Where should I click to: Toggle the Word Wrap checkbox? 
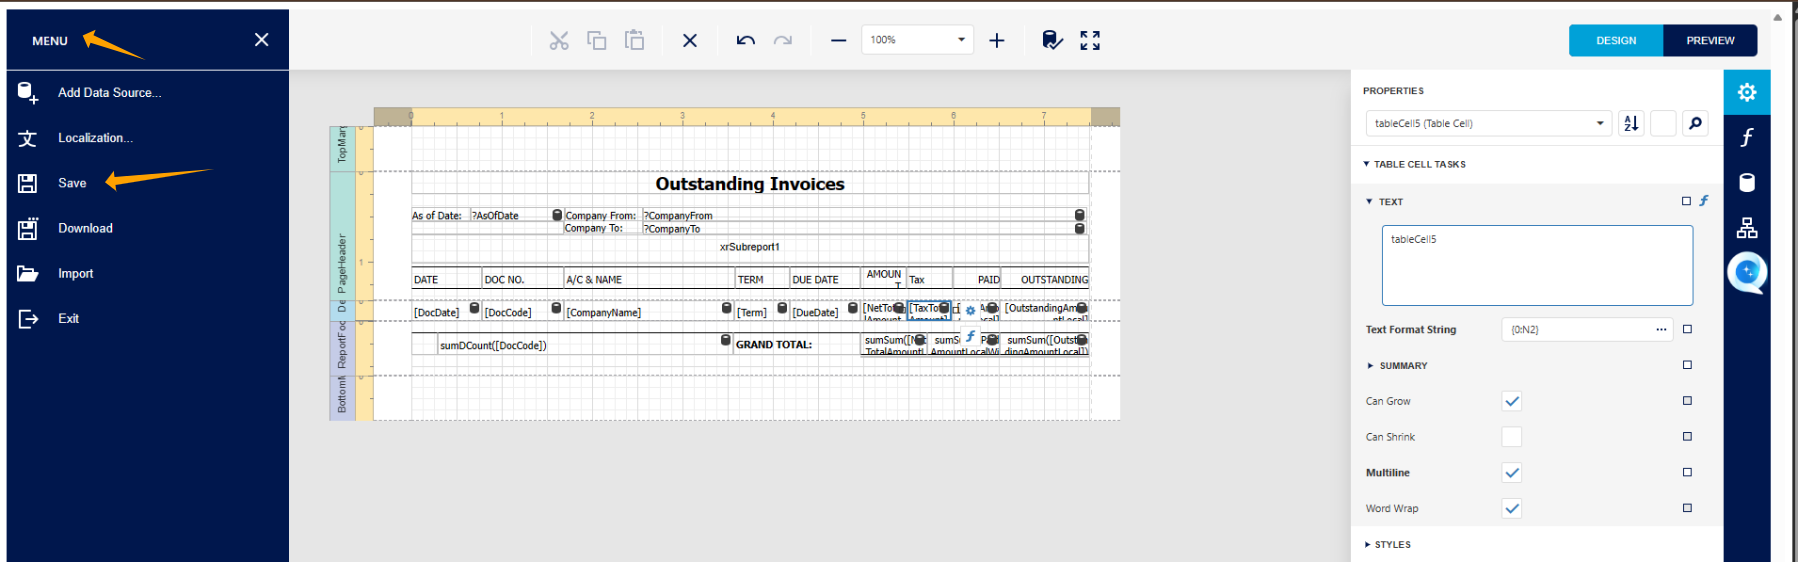click(x=1511, y=508)
